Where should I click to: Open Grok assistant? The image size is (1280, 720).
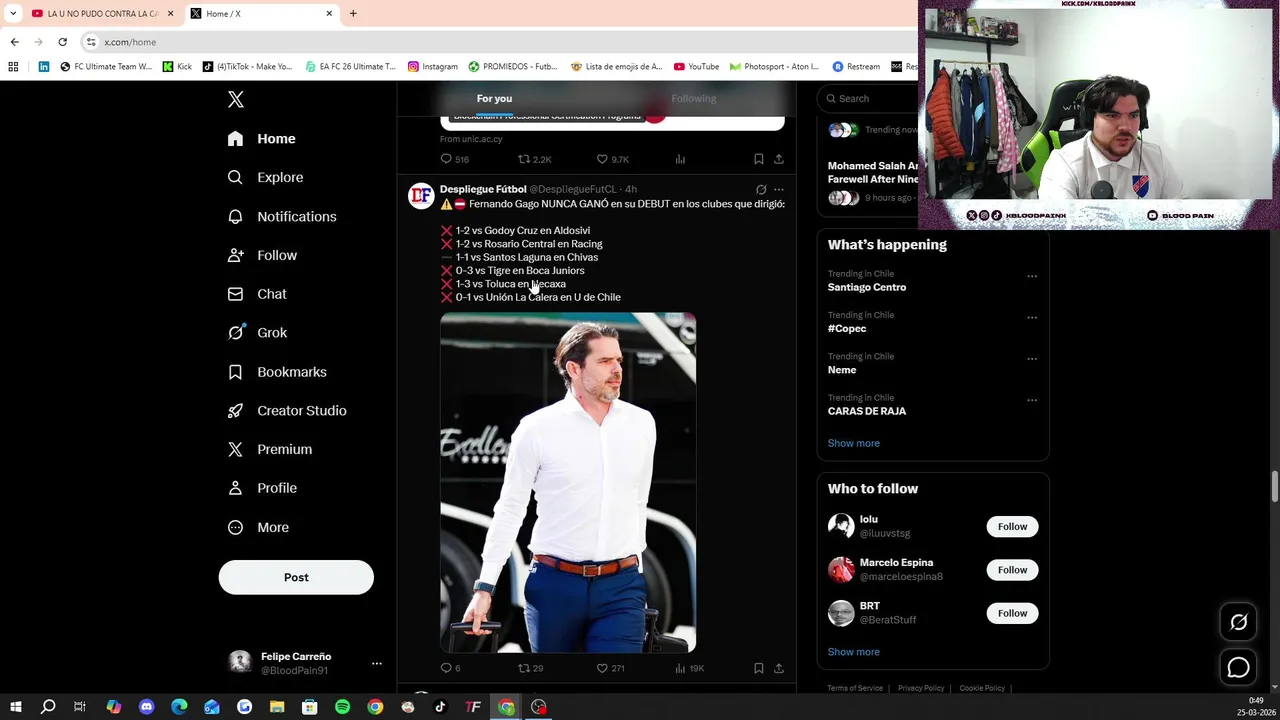[x=257, y=333]
